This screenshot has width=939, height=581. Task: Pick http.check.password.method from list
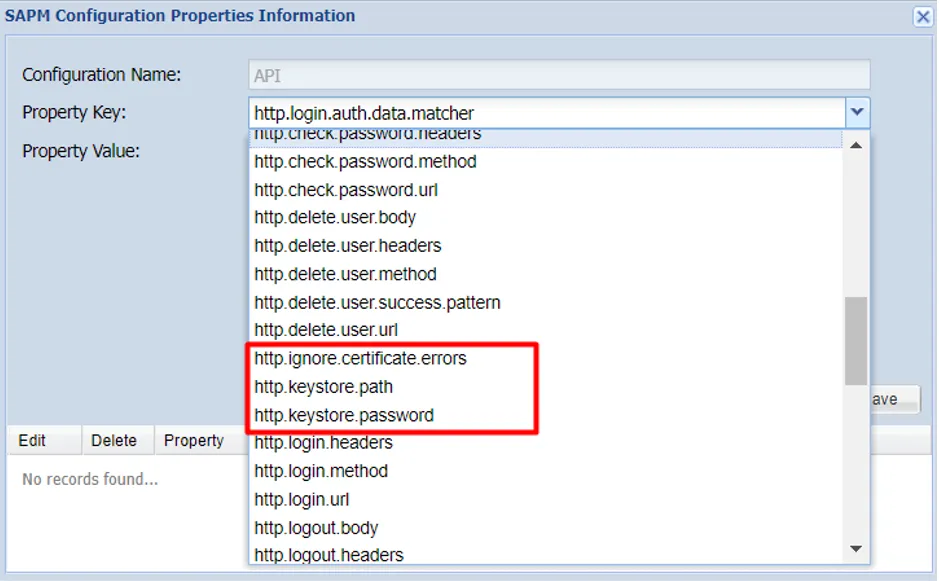tap(546, 162)
